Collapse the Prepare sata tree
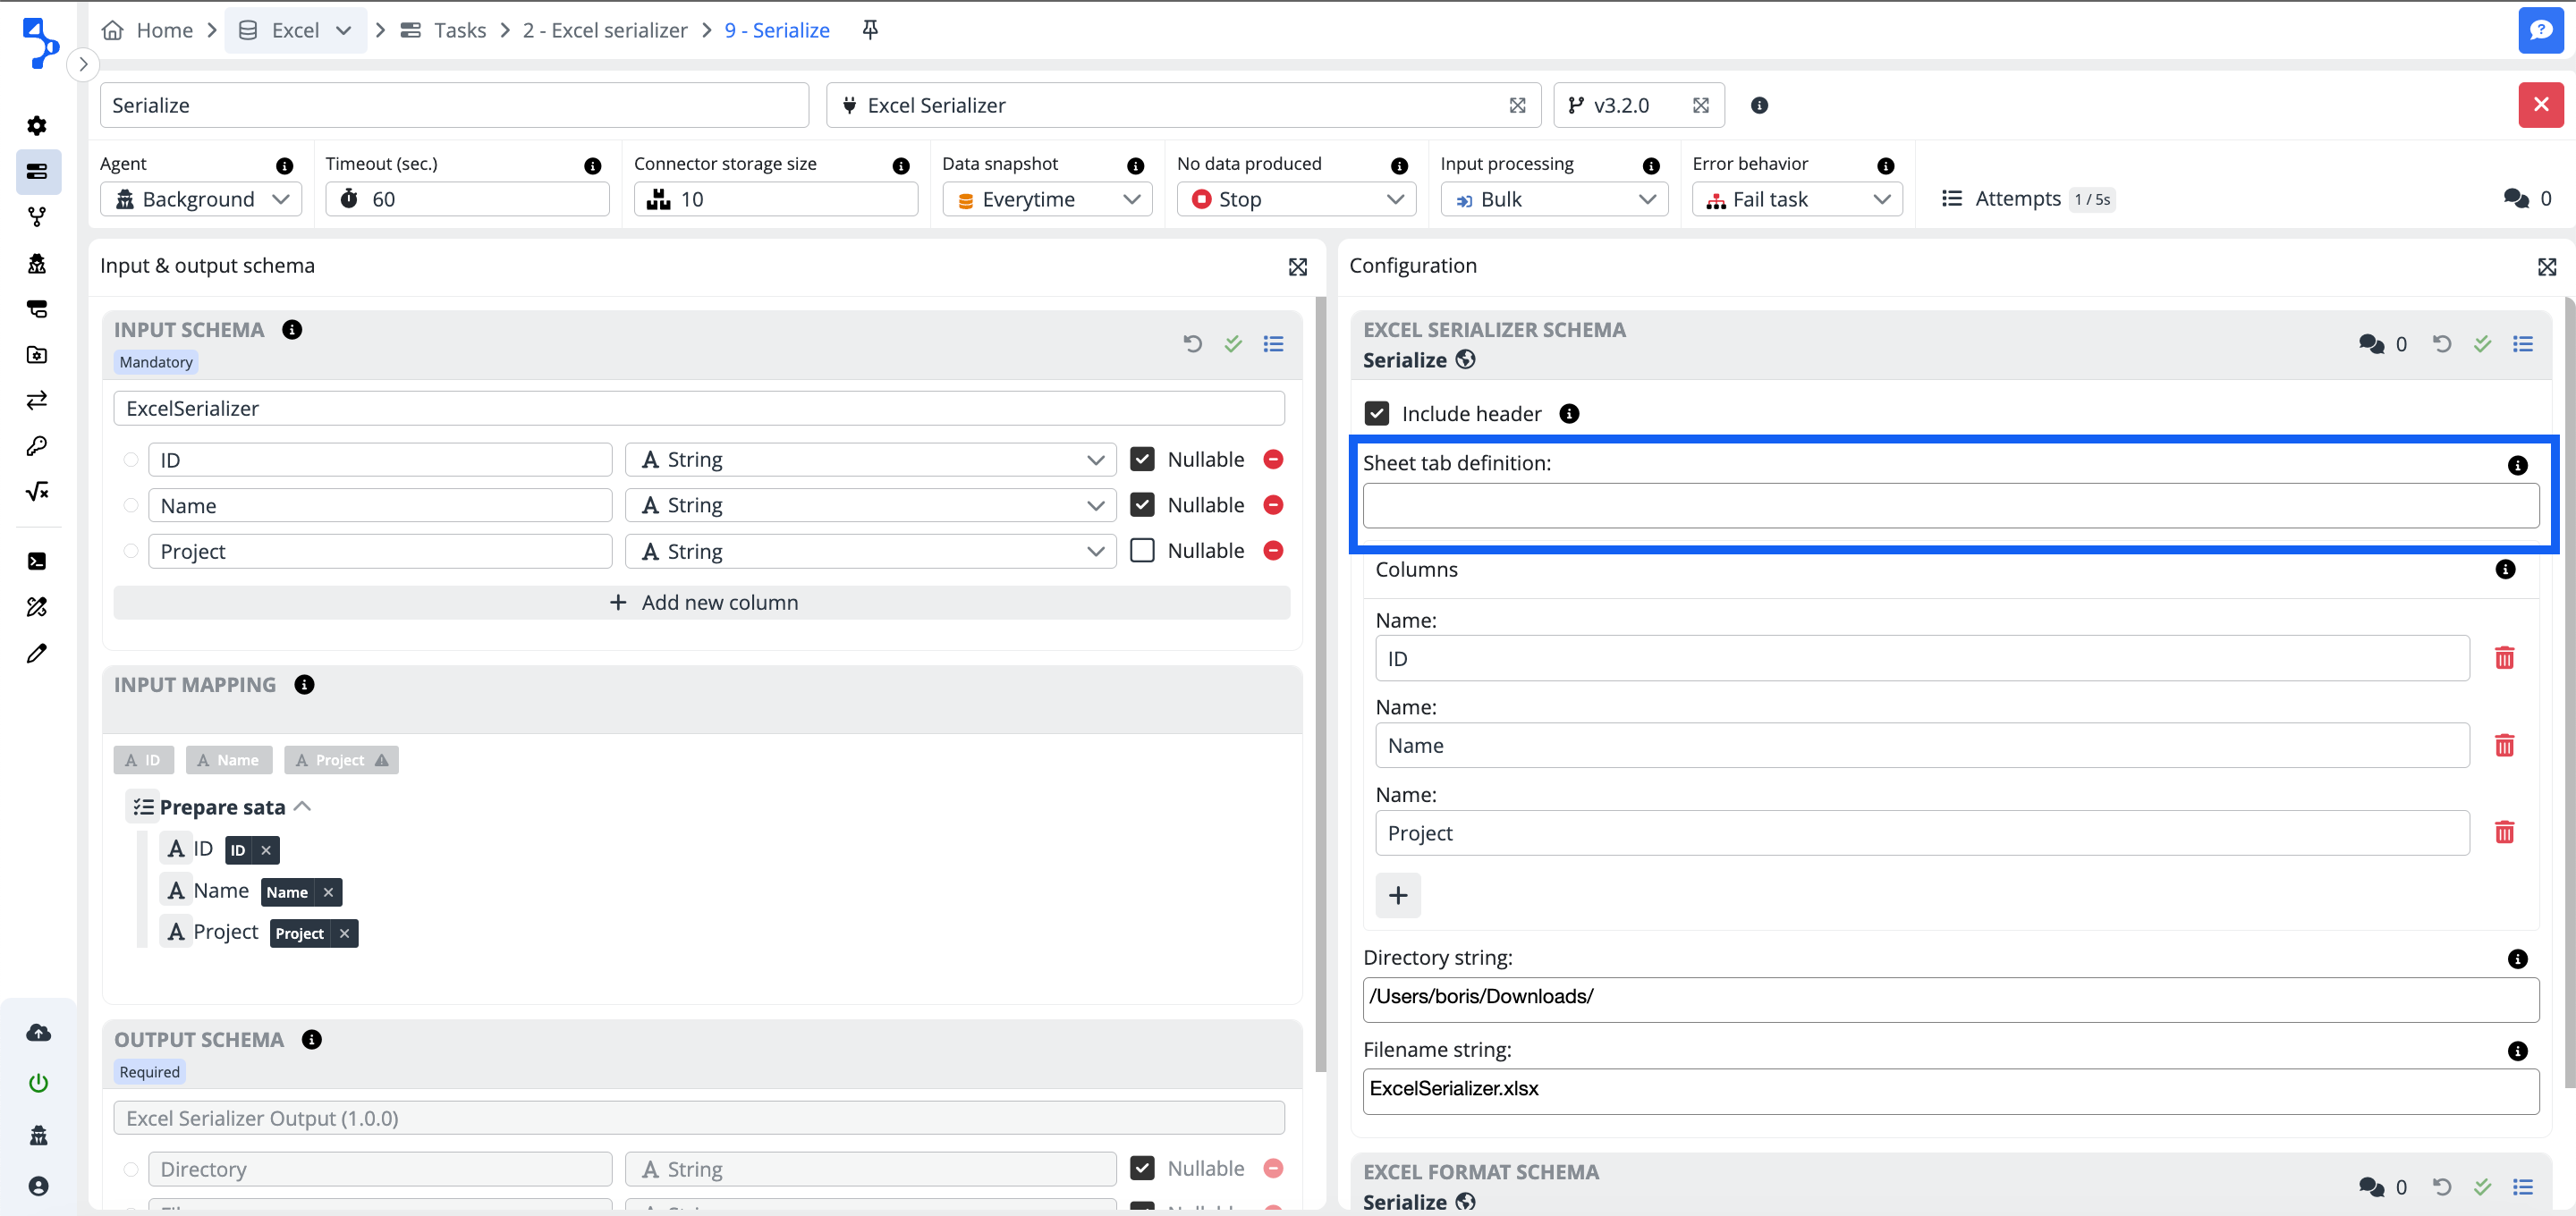Screen dimensions: 2576x1216 (303, 806)
